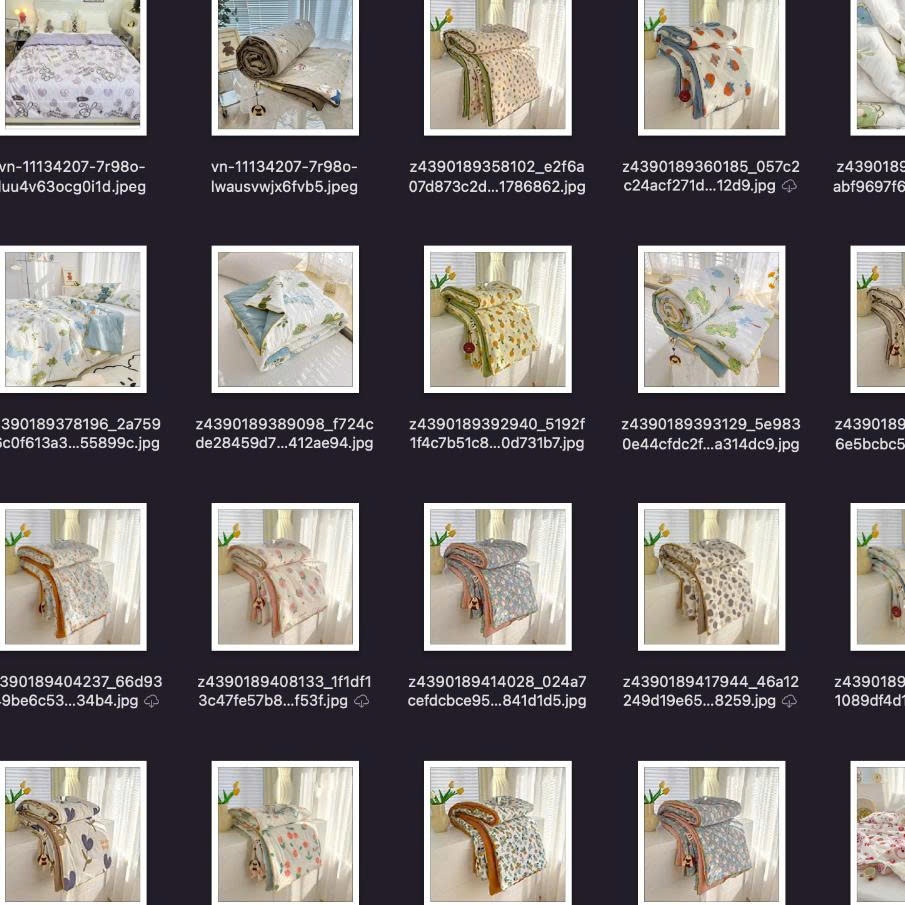Select thumbnail of z4390189417944_46a12 image
This screenshot has width=905, height=905.
coord(711,577)
